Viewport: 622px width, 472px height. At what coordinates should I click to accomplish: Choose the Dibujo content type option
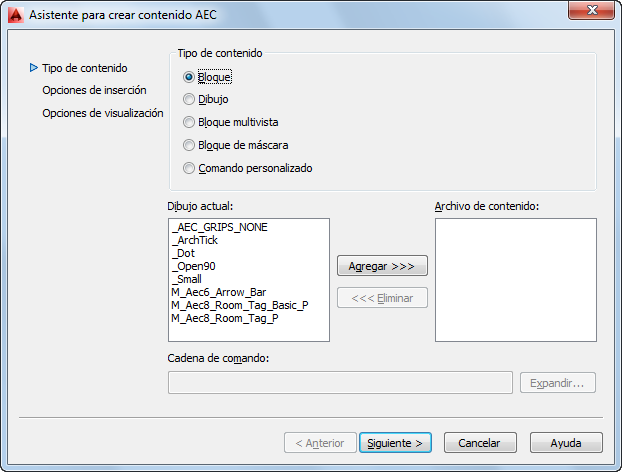(x=189, y=99)
